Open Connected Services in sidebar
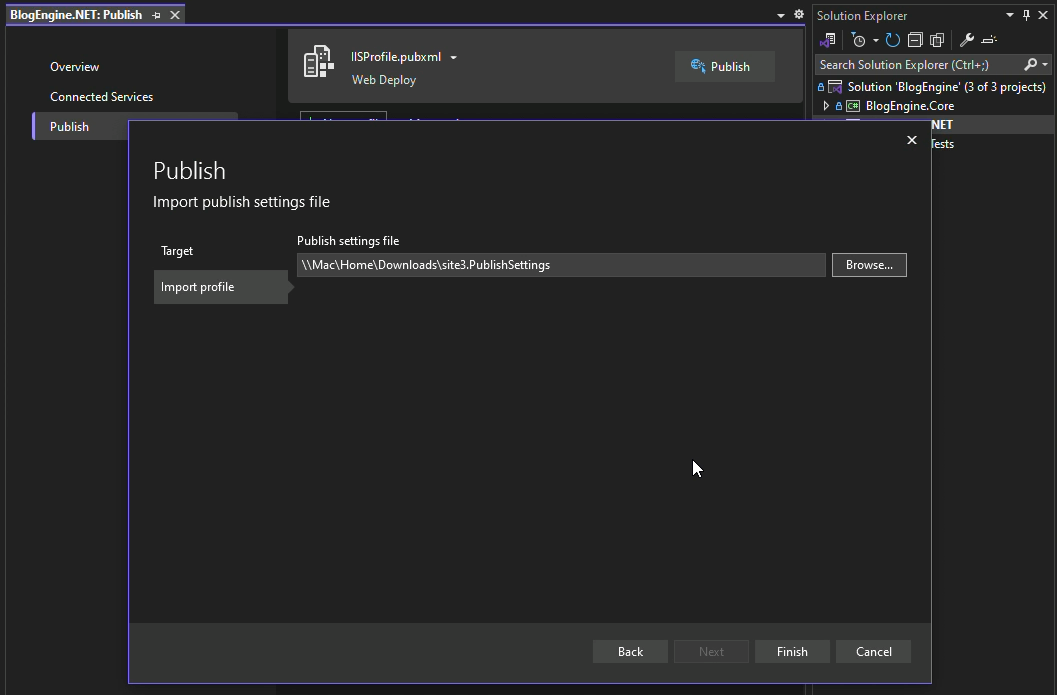This screenshot has height=695, width=1057. point(101,96)
